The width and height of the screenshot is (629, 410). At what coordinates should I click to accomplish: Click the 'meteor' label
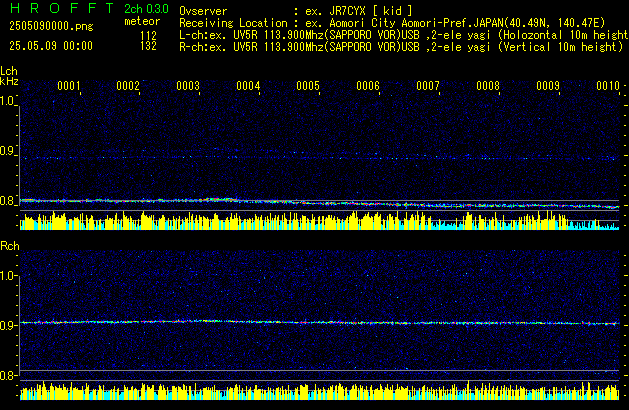point(142,21)
